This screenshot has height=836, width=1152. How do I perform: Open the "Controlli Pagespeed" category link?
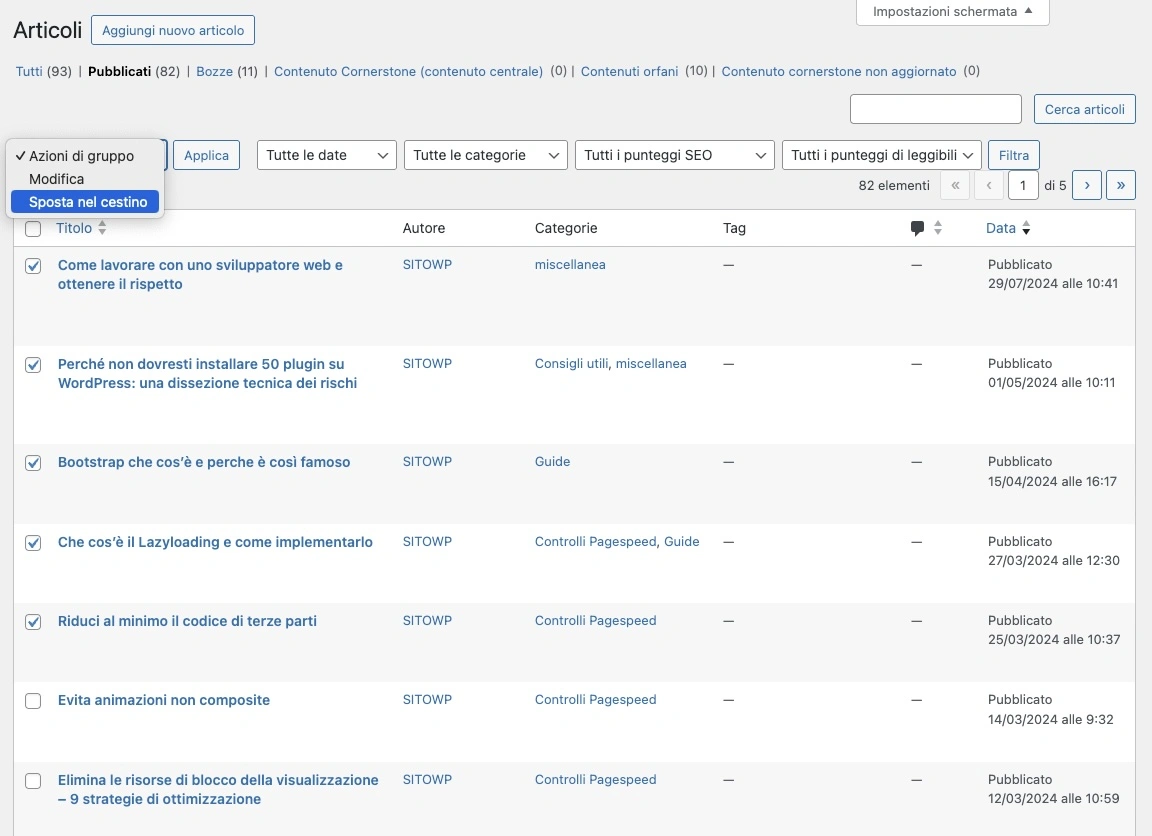click(x=595, y=620)
